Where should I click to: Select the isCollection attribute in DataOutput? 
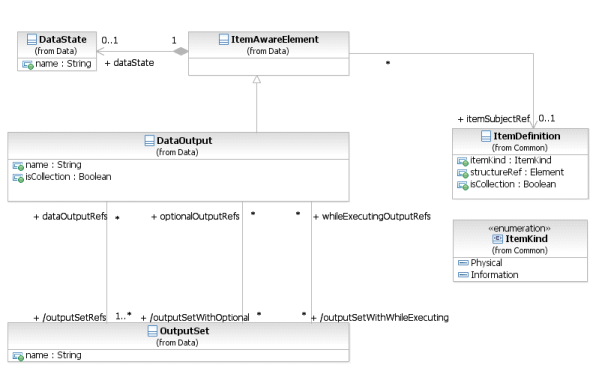click(62, 177)
